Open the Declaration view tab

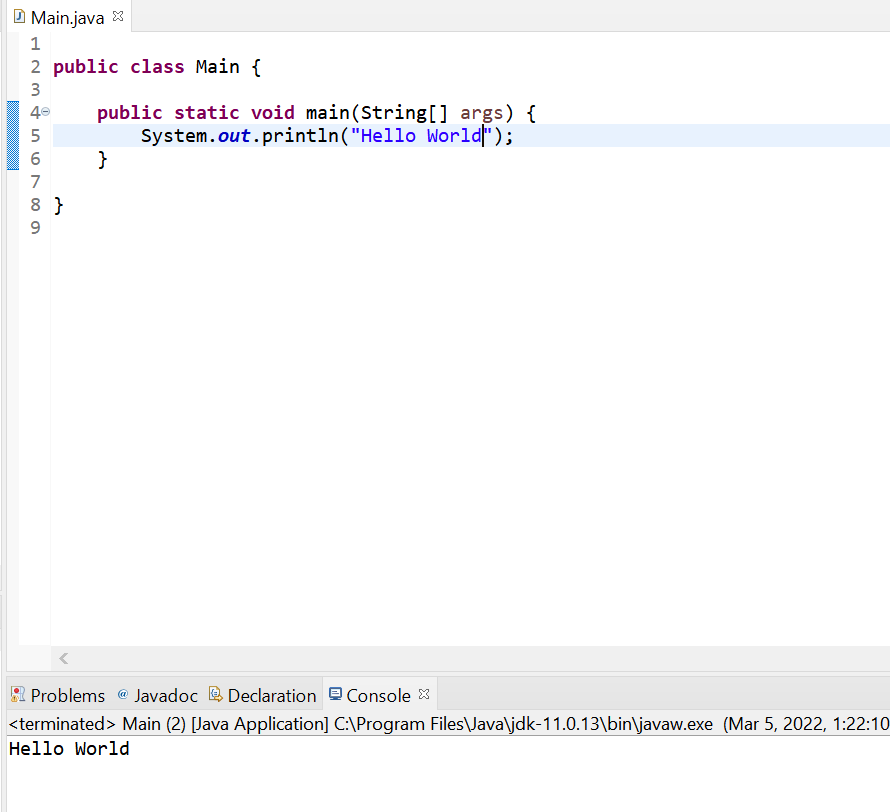tap(263, 695)
